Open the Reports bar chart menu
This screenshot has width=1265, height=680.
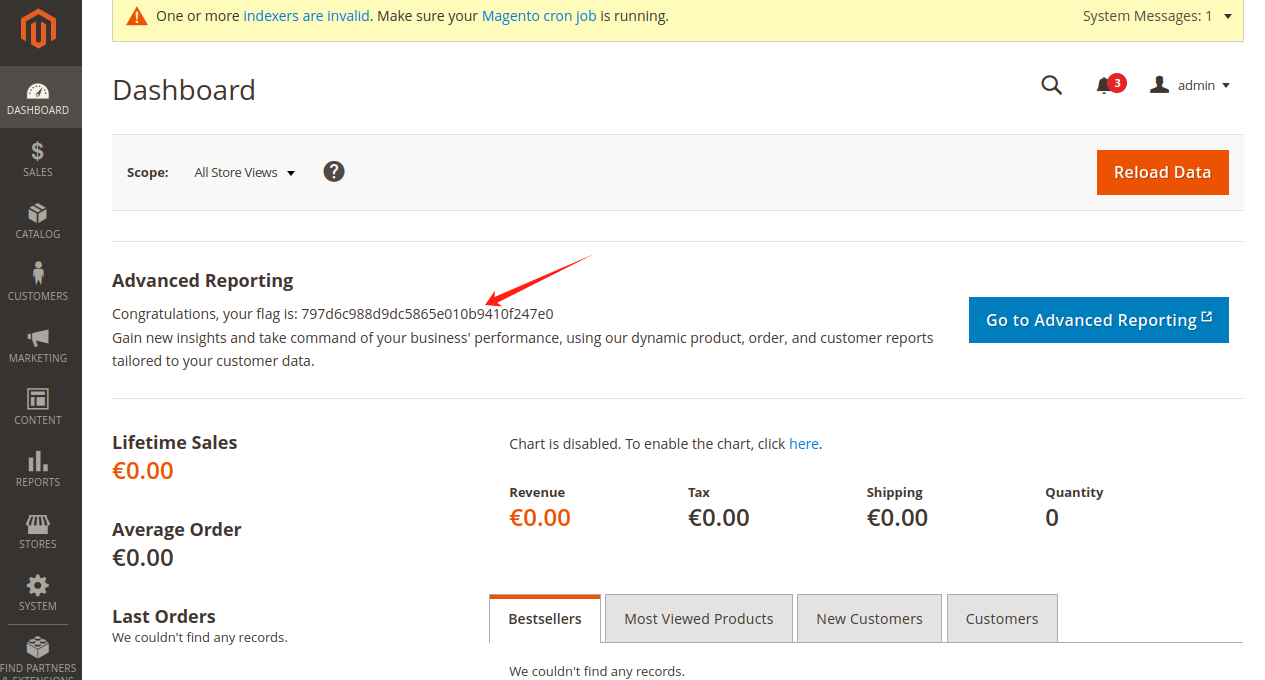pyautogui.click(x=38, y=469)
